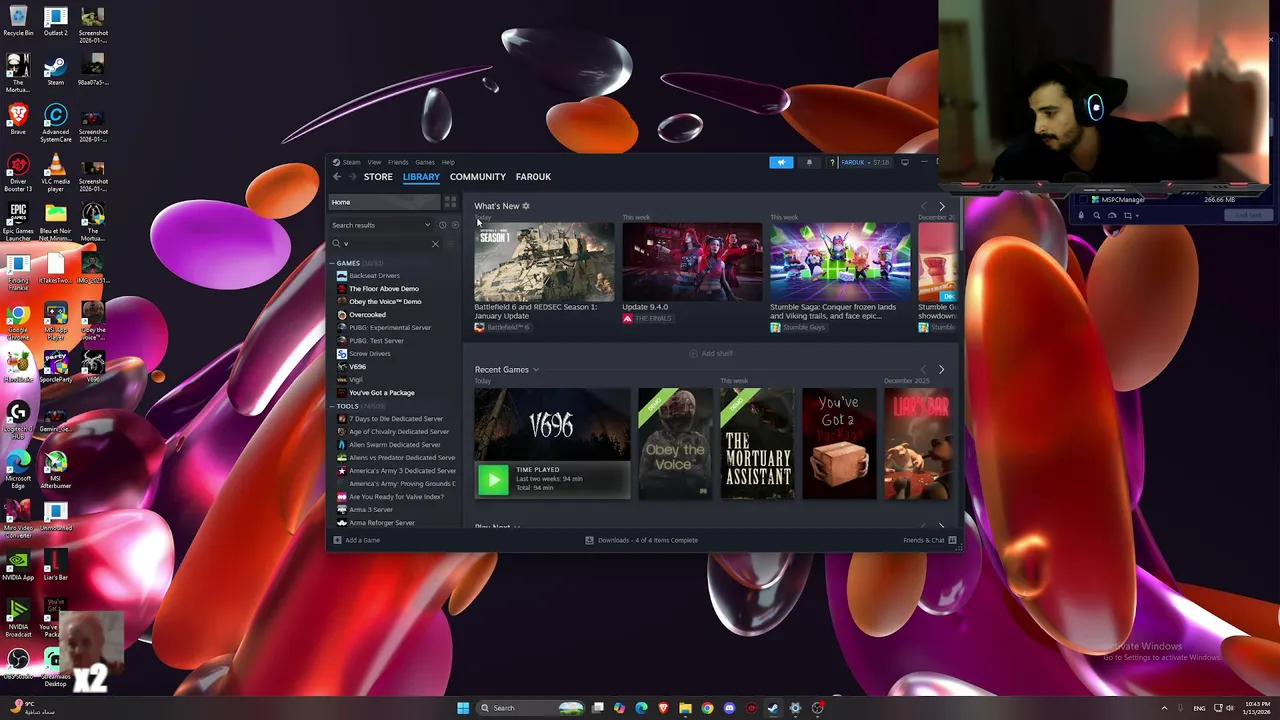The height and width of the screenshot is (720, 1280).
Task: Go forward with Steam's right arrow
Action: (352, 177)
